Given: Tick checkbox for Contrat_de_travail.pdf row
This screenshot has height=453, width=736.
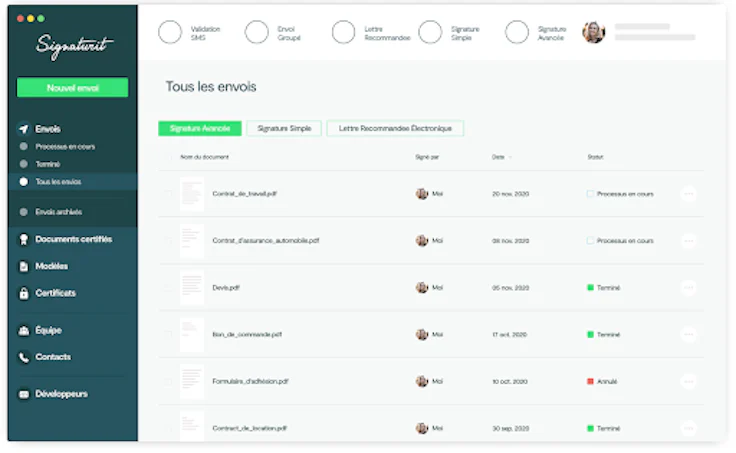Looking at the screenshot, I should point(168,193).
